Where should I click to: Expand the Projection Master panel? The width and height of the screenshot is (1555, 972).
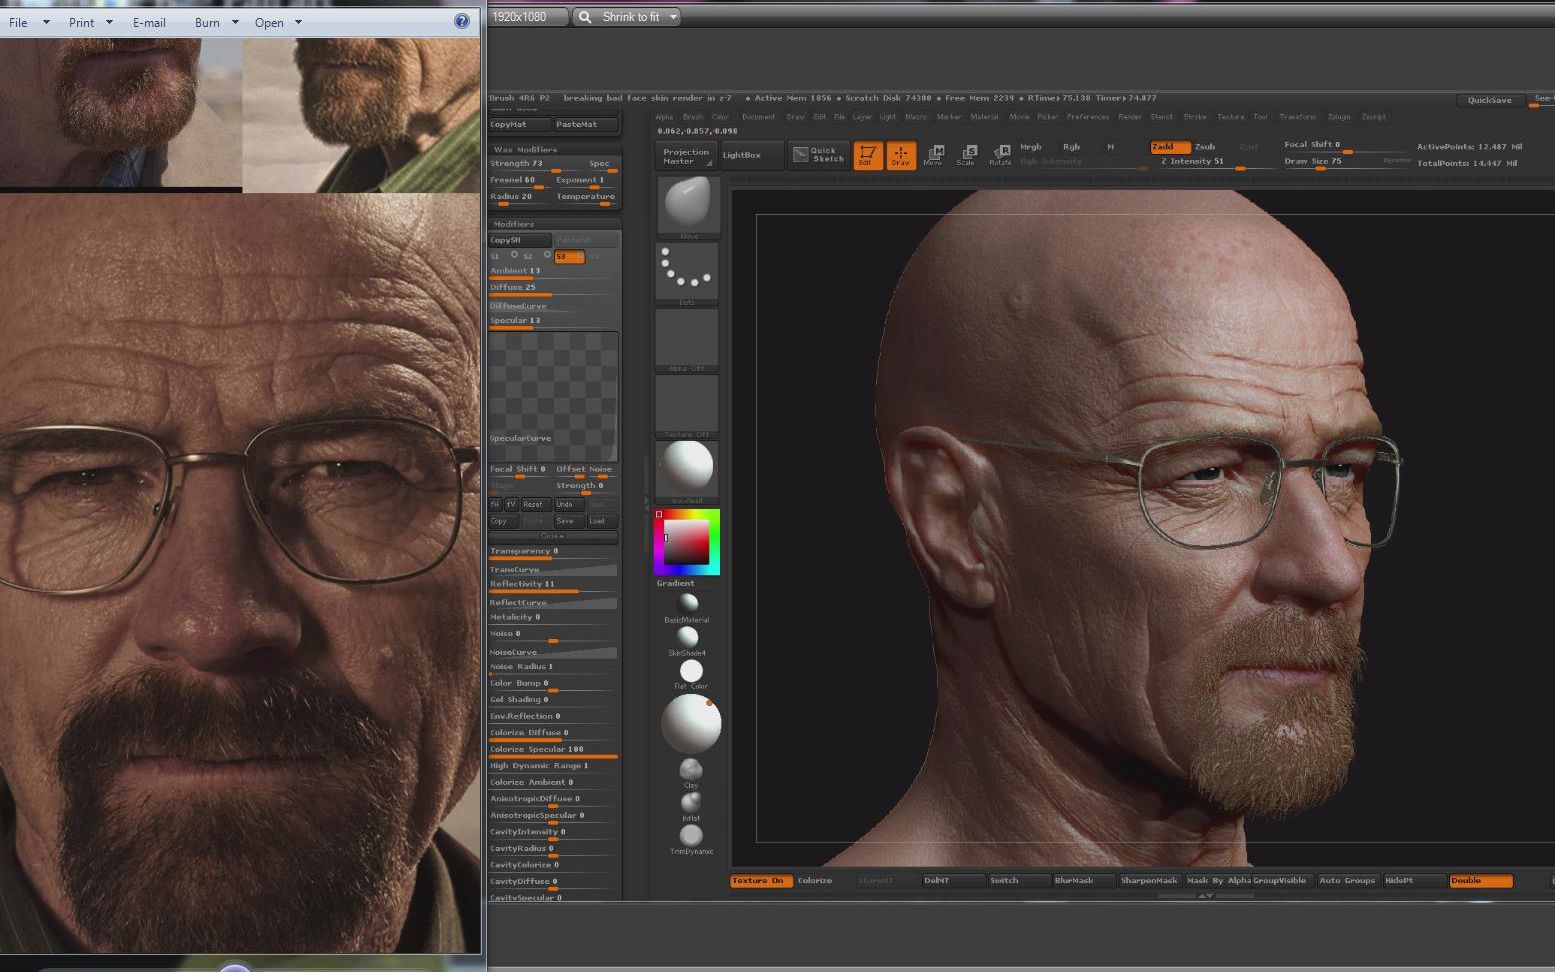click(x=684, y=155)
